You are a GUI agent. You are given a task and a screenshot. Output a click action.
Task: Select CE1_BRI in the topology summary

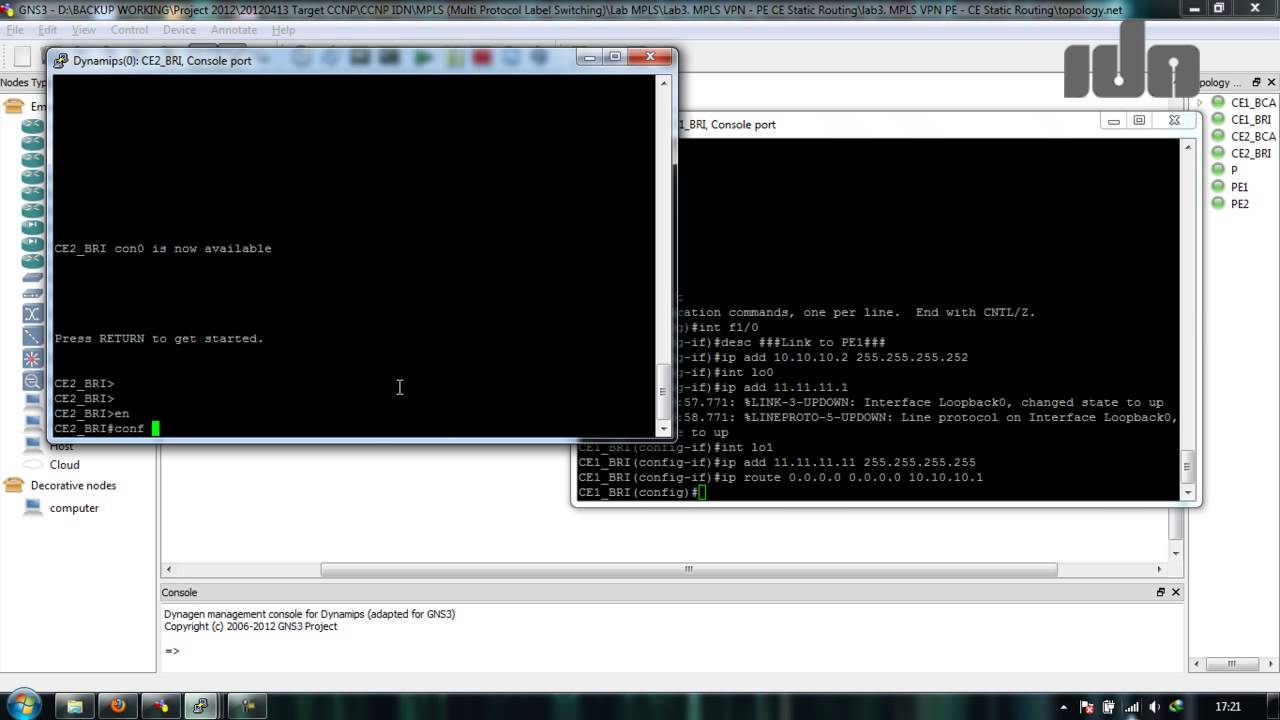pos(1251,119)
